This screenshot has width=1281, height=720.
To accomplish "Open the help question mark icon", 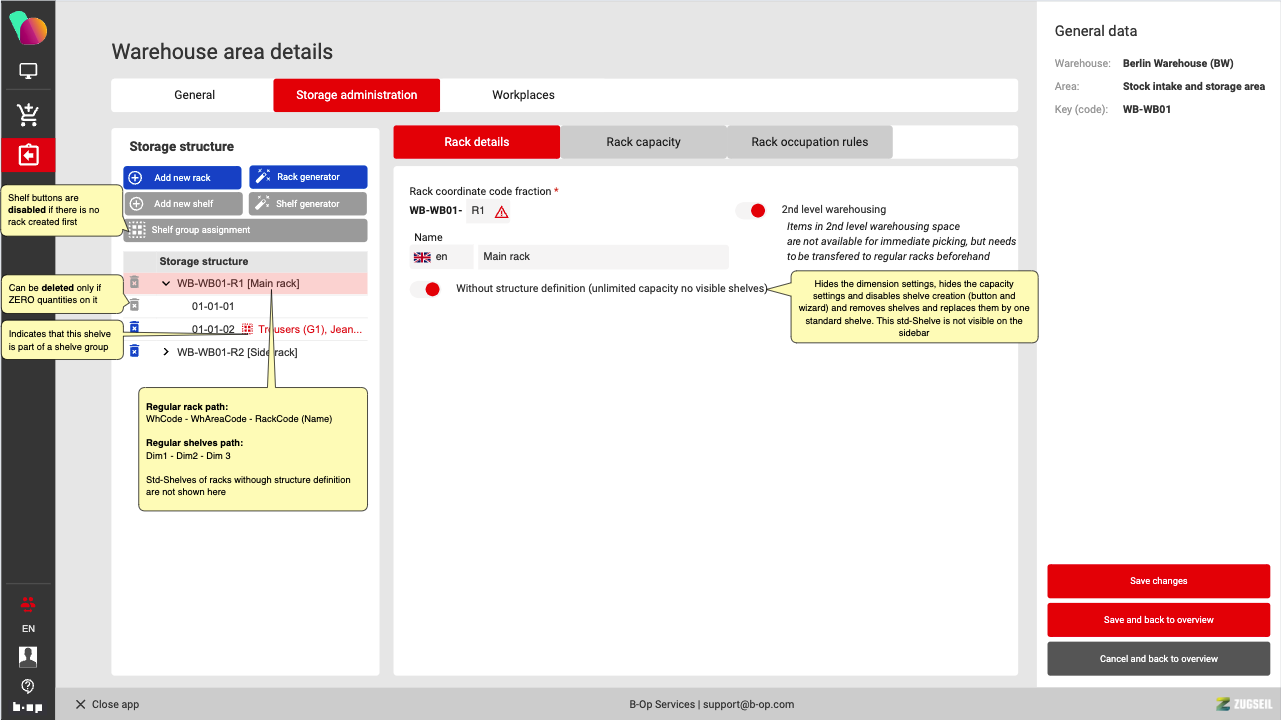I will pyautogui.click(x=28, y=686).
